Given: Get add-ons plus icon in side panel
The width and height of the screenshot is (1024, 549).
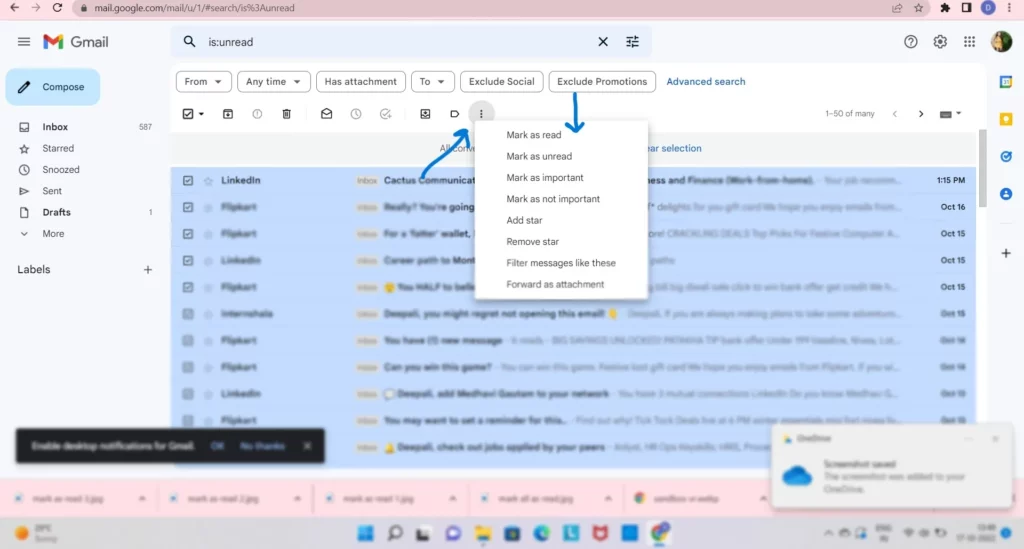Looking at the screenshot, I should [1006, 253].
